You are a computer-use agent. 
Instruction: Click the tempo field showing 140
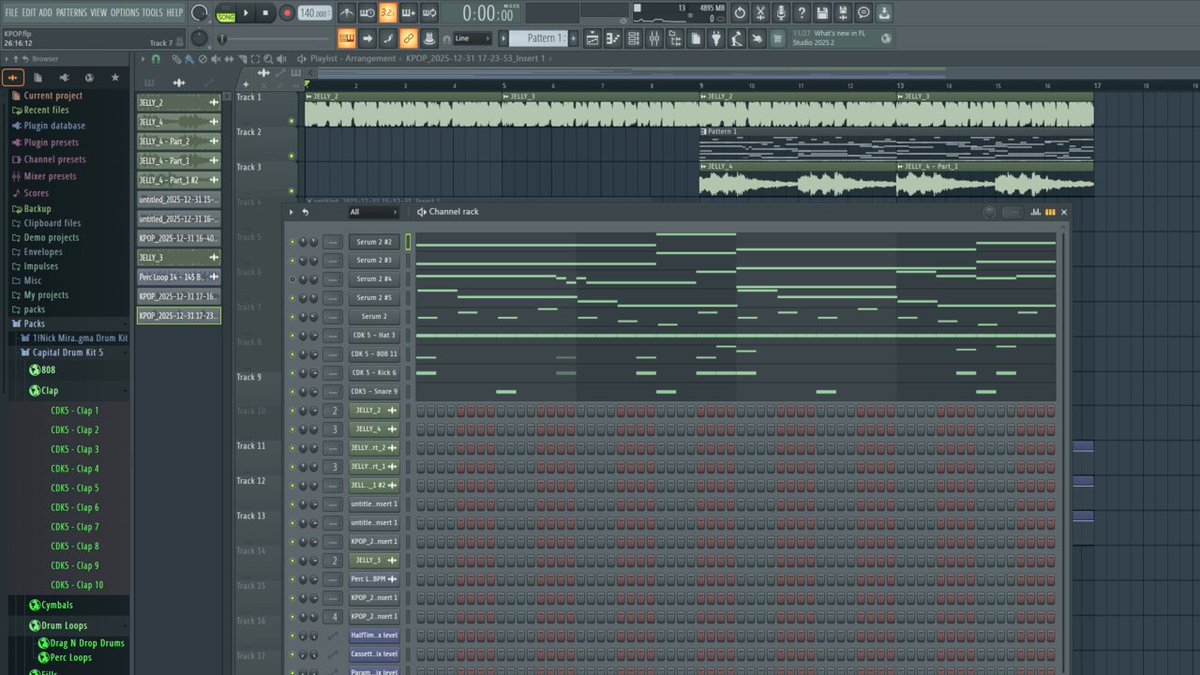(315, 13)
